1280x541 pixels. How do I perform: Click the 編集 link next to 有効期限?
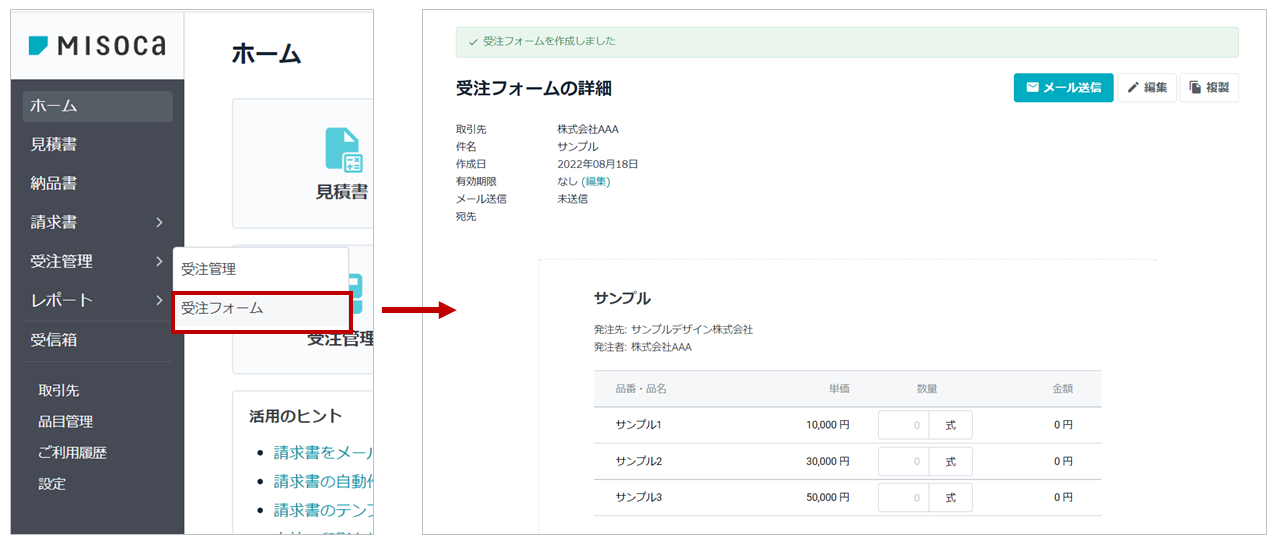click(596, 182)
